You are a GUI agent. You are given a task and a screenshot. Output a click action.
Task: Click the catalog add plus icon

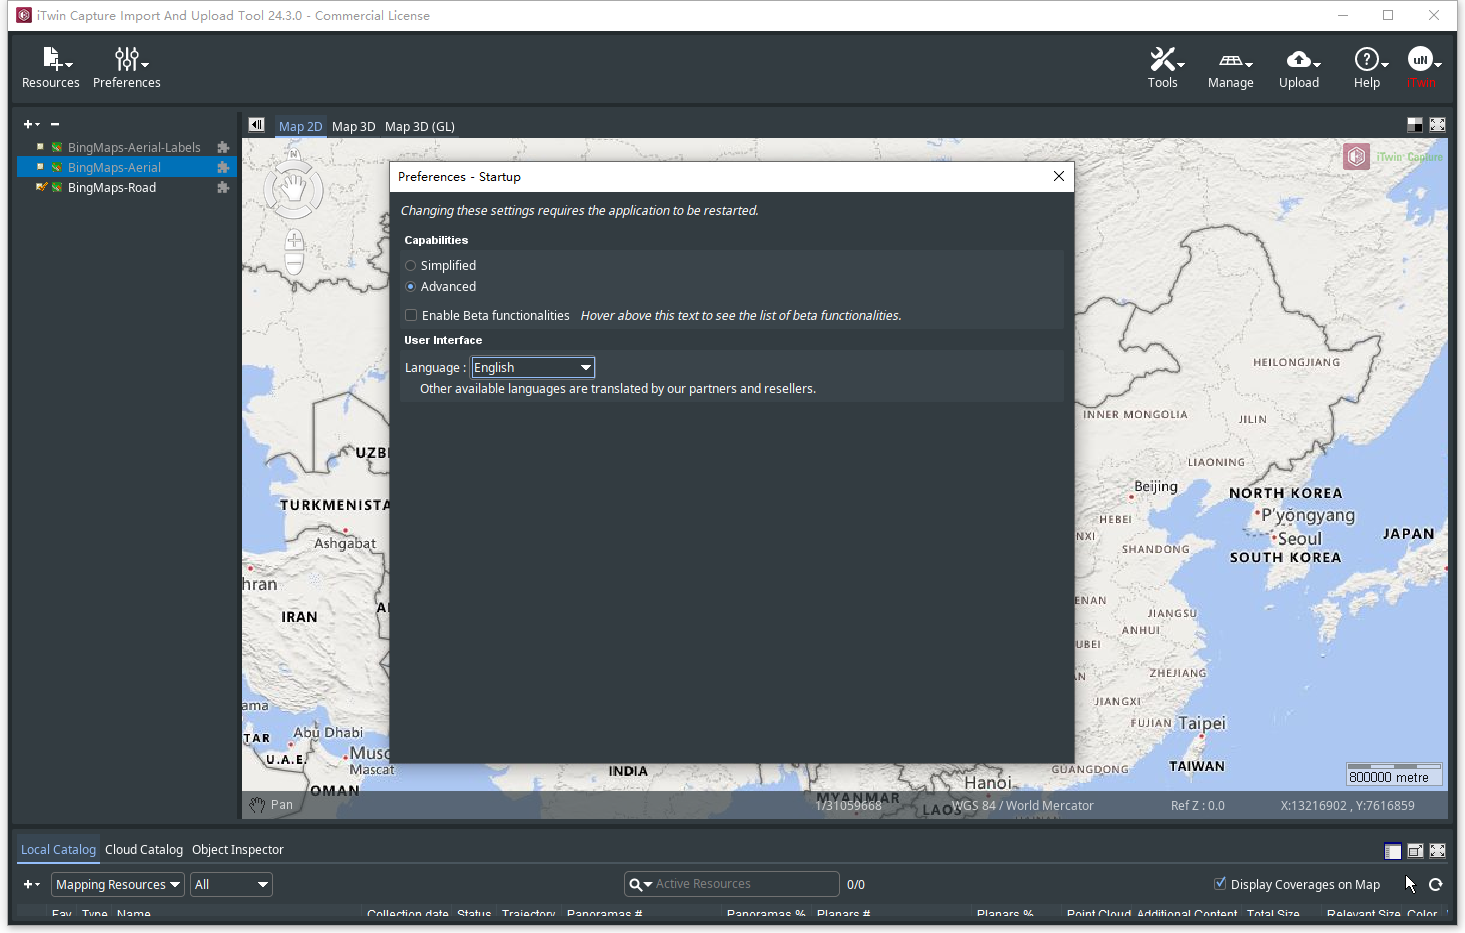click(x=31, y=884)
